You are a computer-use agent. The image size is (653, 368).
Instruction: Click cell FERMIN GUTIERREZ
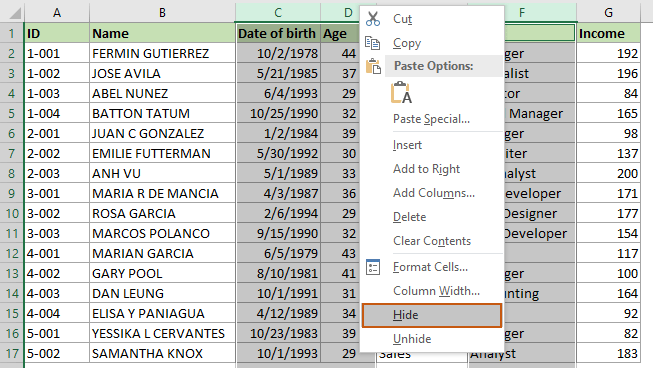click(162, 53)
